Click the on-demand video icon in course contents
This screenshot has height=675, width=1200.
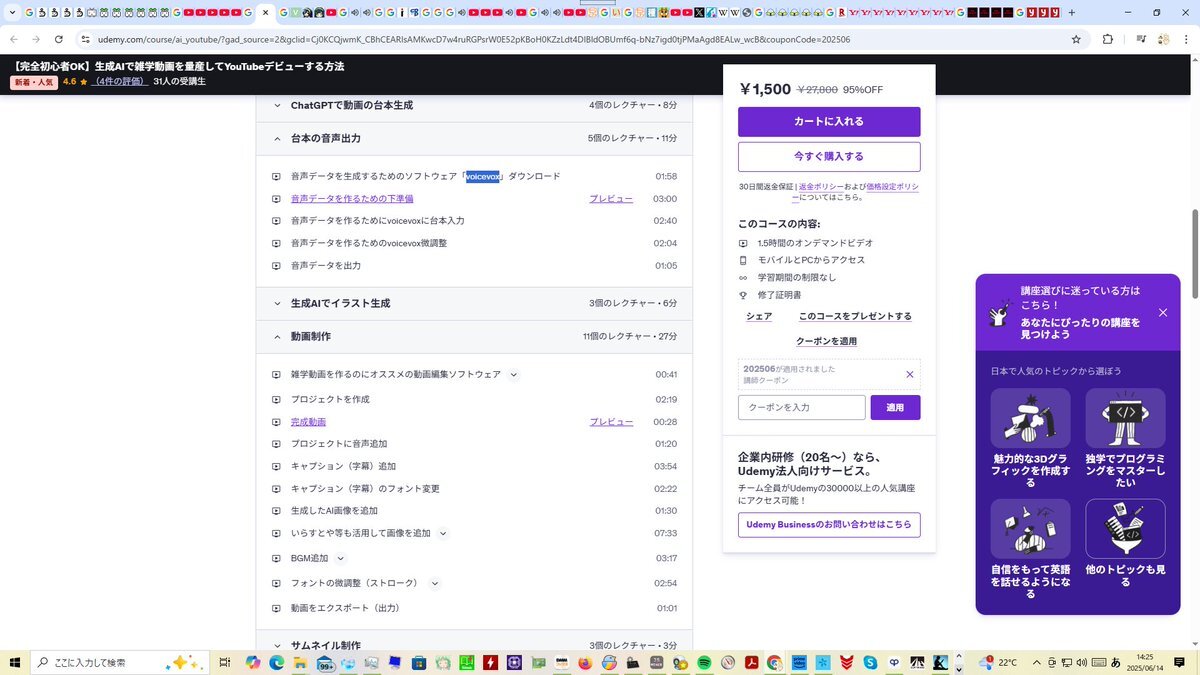click(x=743, y=243)
